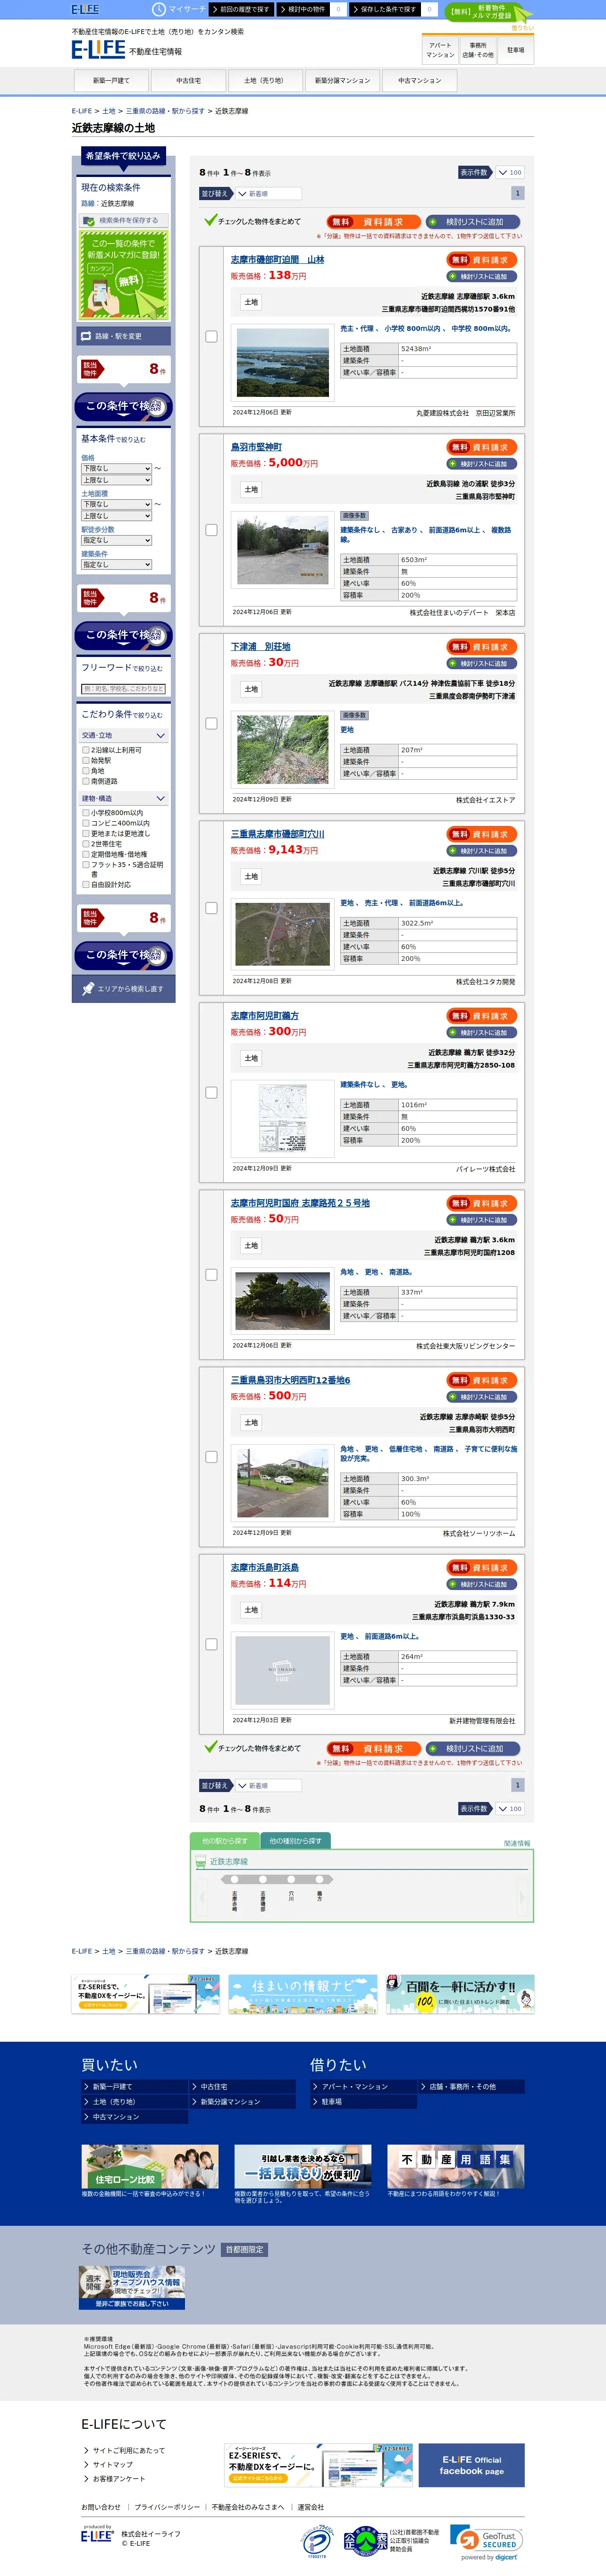The width and height of the screenshot is (606, 2576).
Task: Tick 自由設計対応 filter checkbox
Action: point(86,884)
